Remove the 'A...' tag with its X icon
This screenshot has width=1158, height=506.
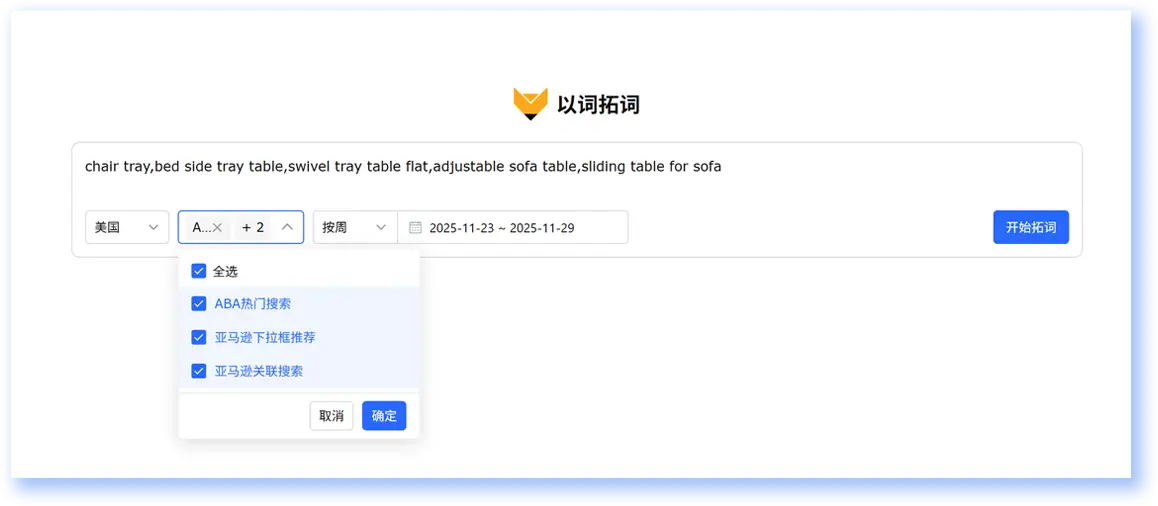pos(217,228)
